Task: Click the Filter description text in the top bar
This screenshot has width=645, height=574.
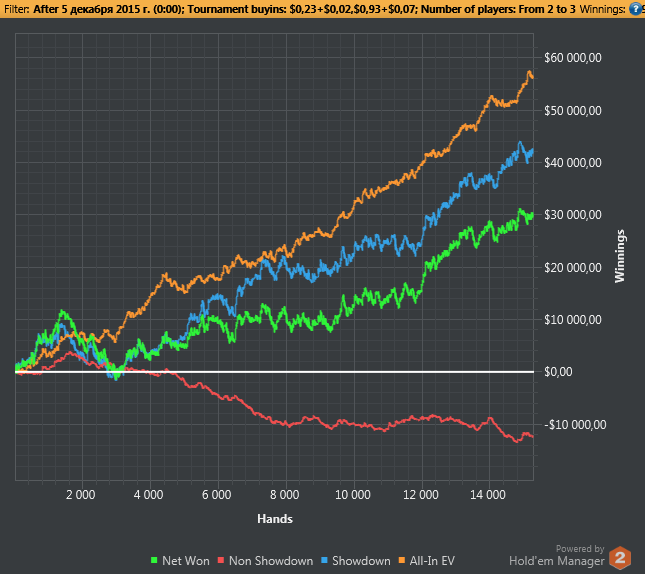Action: (x=304, y=9)
